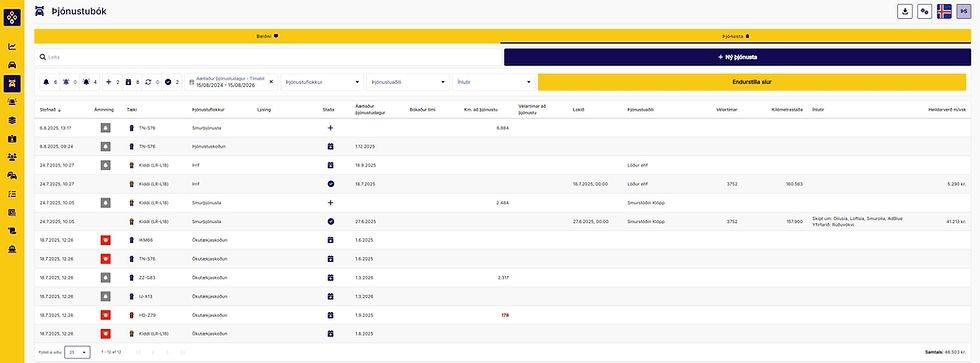
Task: Click plus status icon in 6.8.2025 13:17 row
Action: tap(331, 127)
